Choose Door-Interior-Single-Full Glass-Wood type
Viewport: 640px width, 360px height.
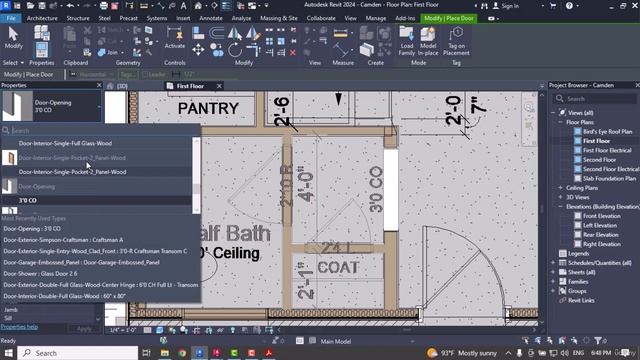(65, 143)
